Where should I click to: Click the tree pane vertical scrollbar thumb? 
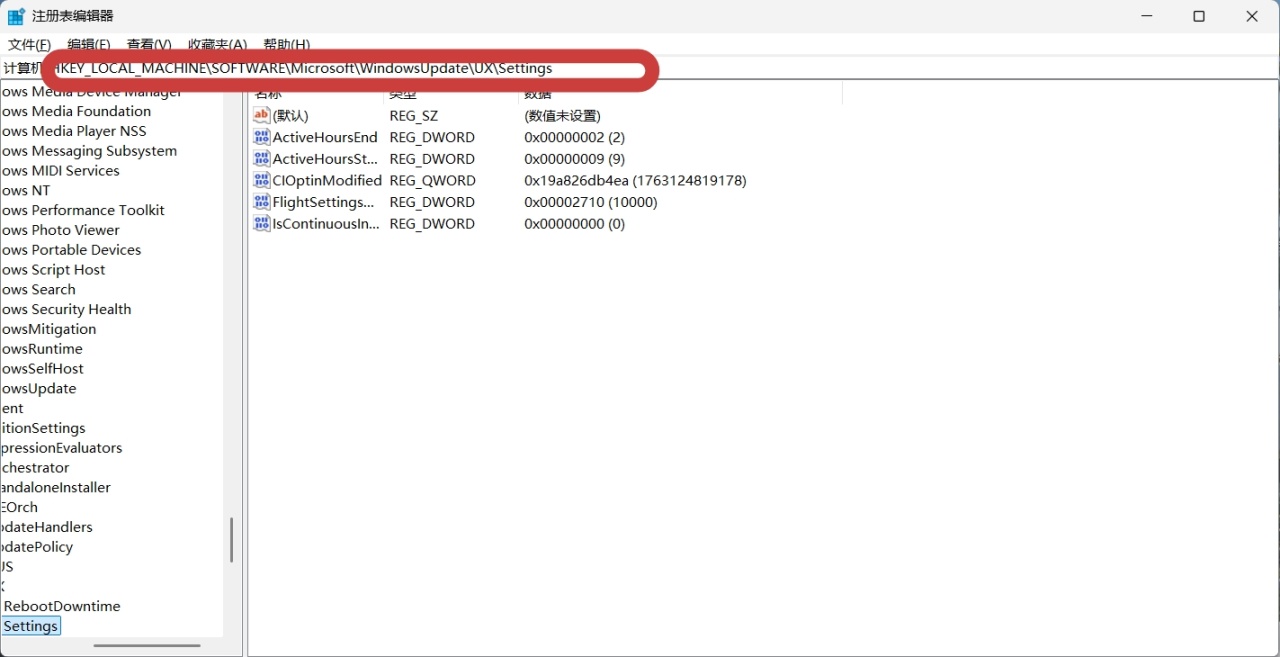tap(232, 540)
